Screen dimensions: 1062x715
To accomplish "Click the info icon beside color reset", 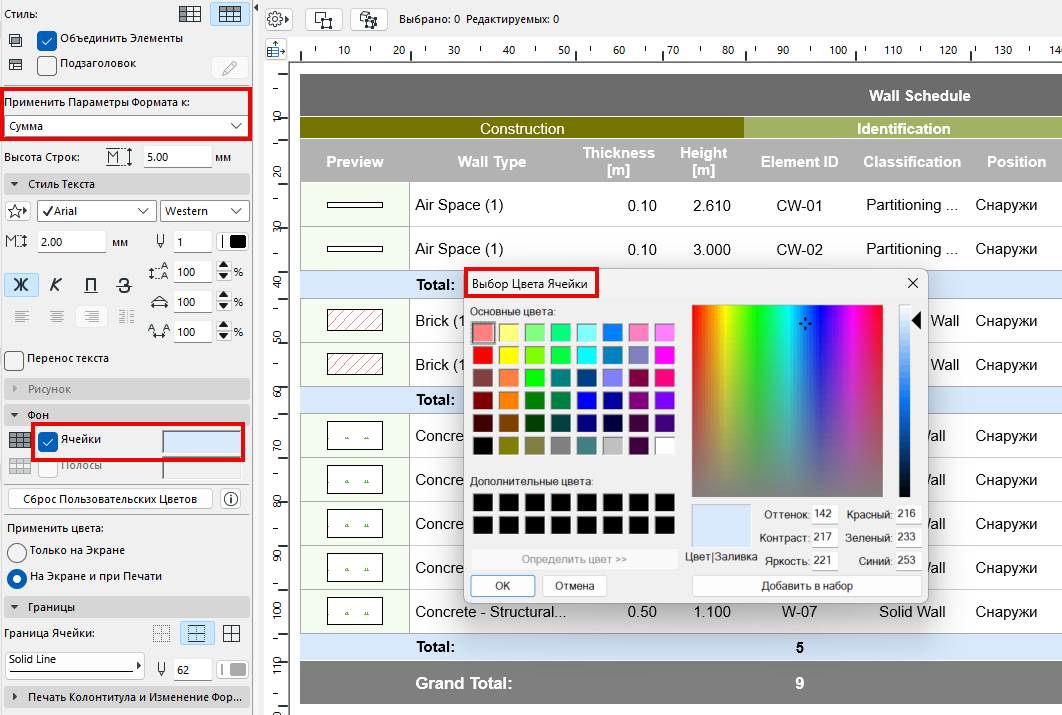I will pyautogui.click(x=230, y=499).
